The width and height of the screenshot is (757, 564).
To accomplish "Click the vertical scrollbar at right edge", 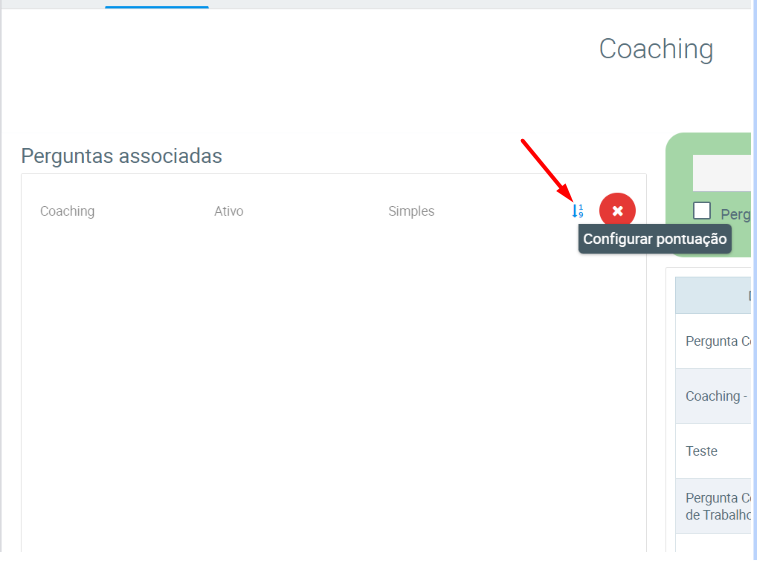I will click(753, 280).
